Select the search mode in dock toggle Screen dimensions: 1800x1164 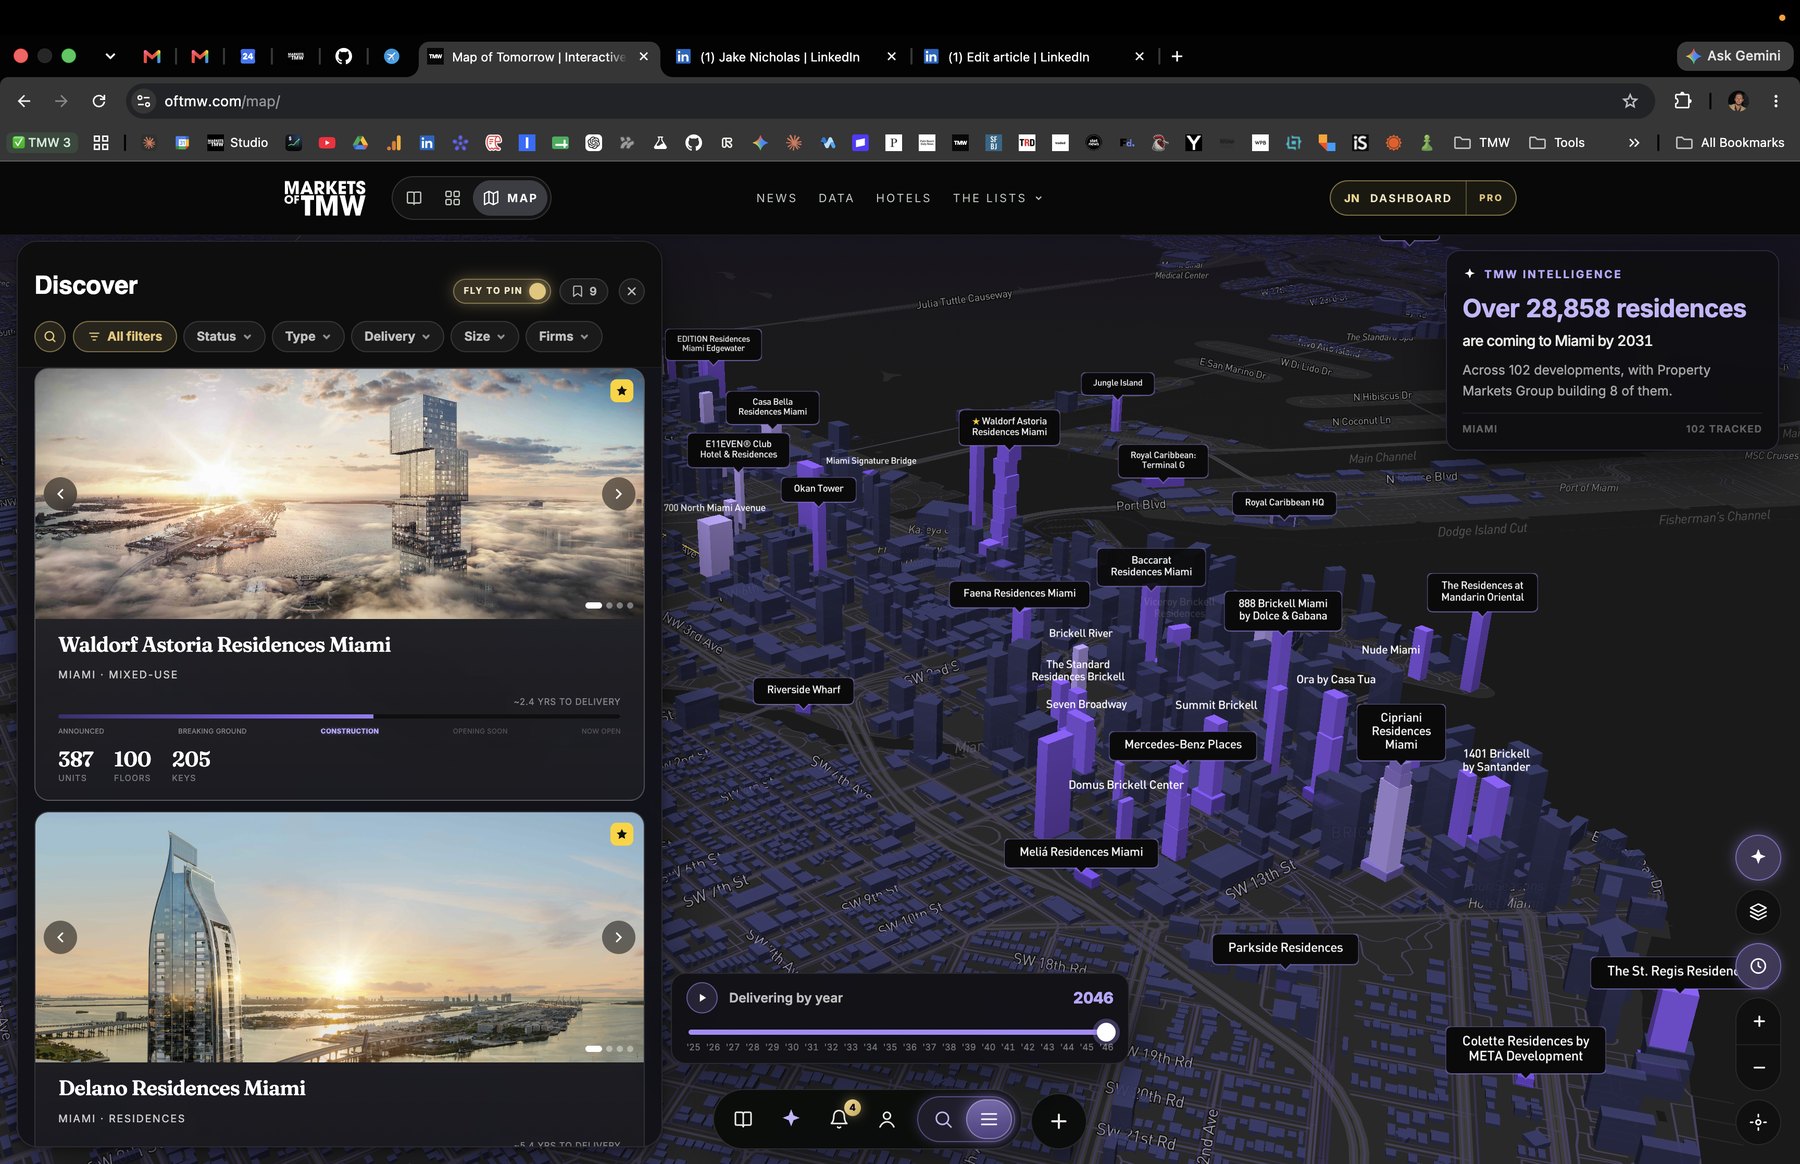coord(943,1120)
